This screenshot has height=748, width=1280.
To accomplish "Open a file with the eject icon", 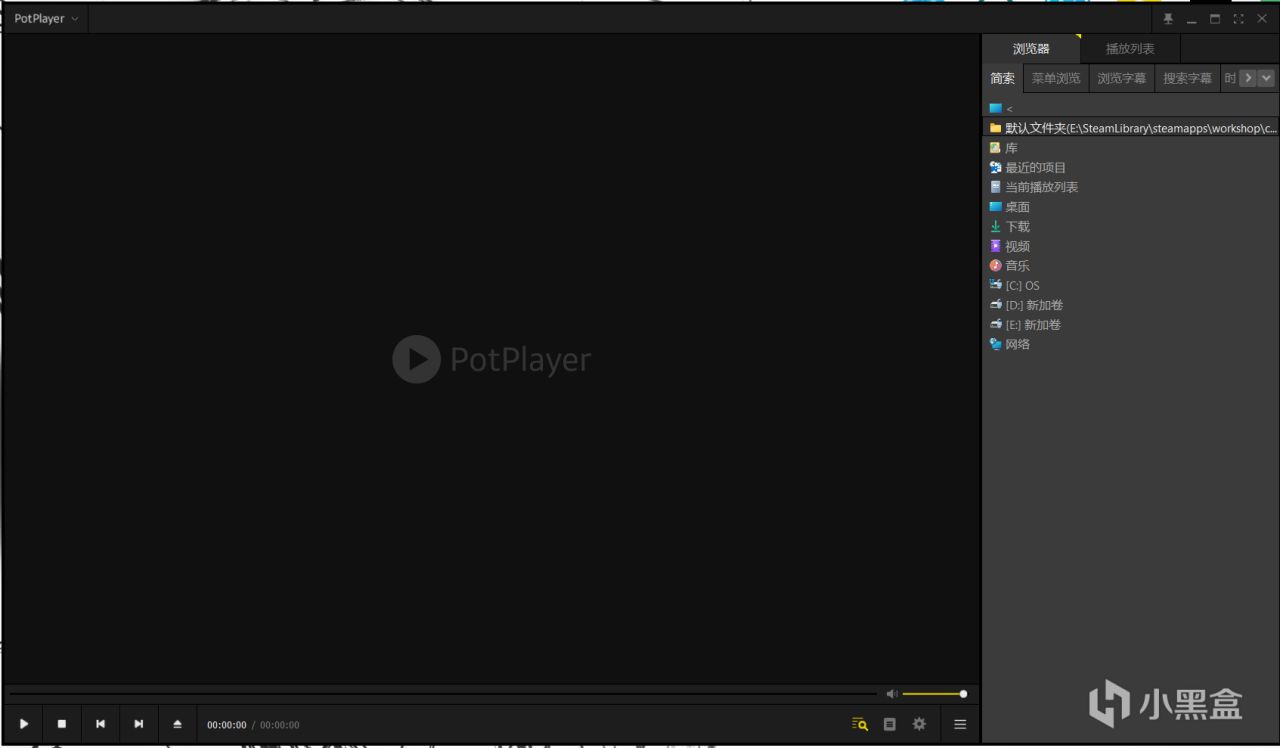I will (178, 724).
